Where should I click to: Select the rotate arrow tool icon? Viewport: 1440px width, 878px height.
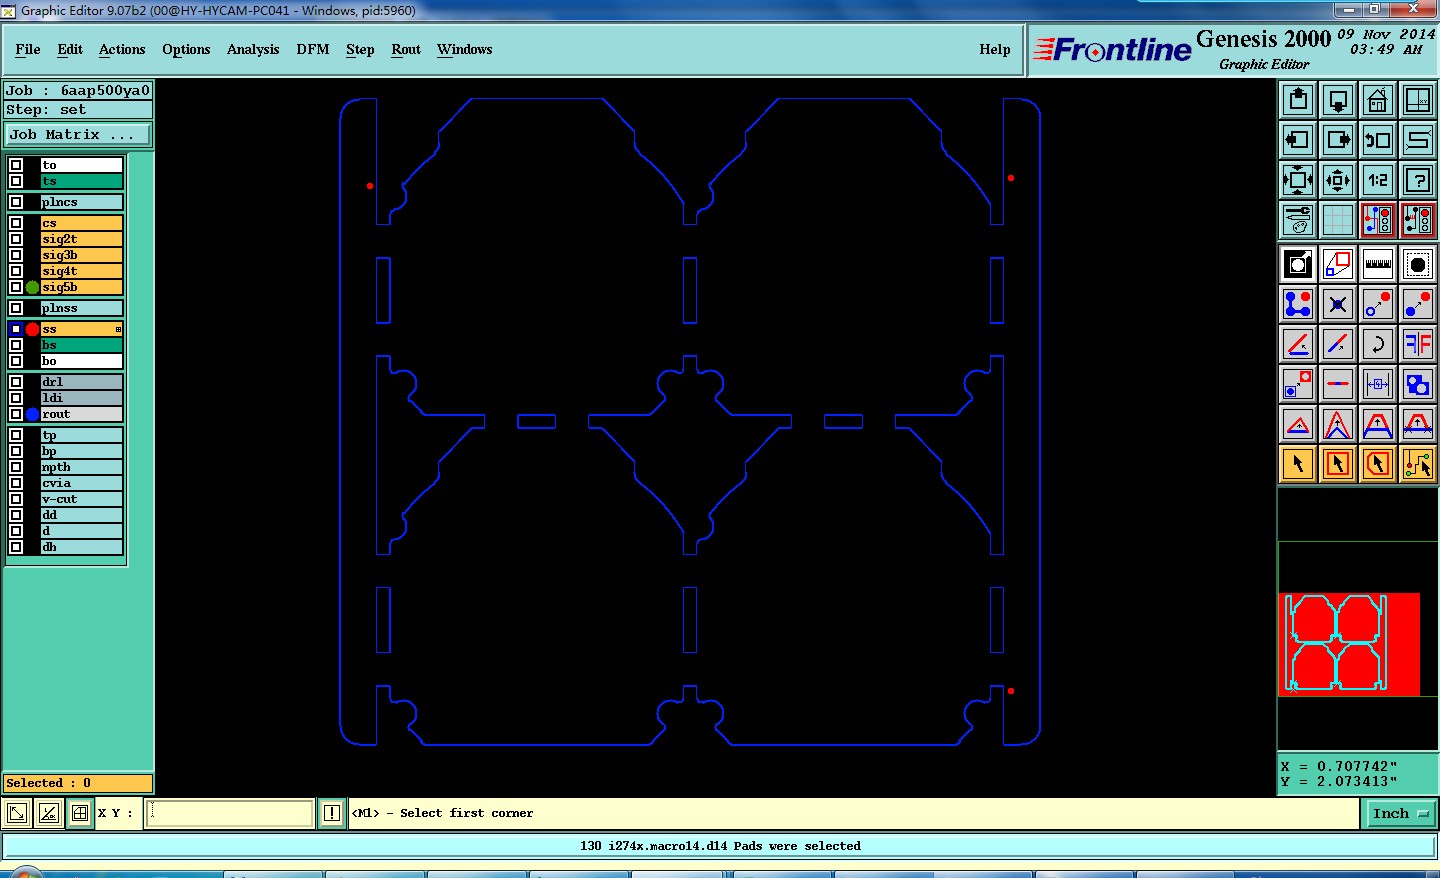1378,344
